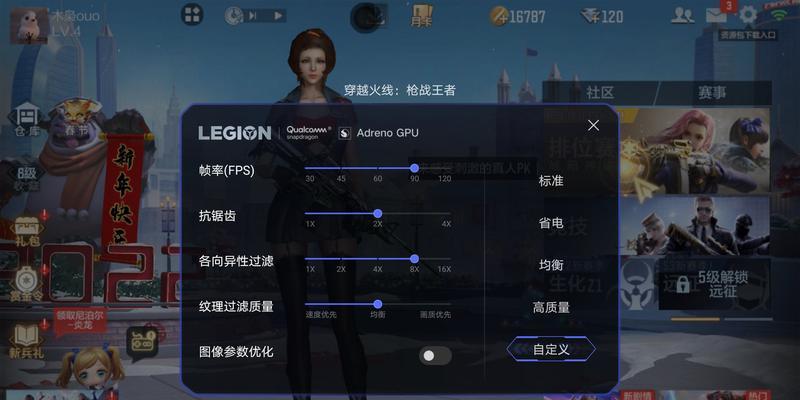Click the player avatar portrait
Image resolution: width=800 pixels, height=400 pixels.
30,26
